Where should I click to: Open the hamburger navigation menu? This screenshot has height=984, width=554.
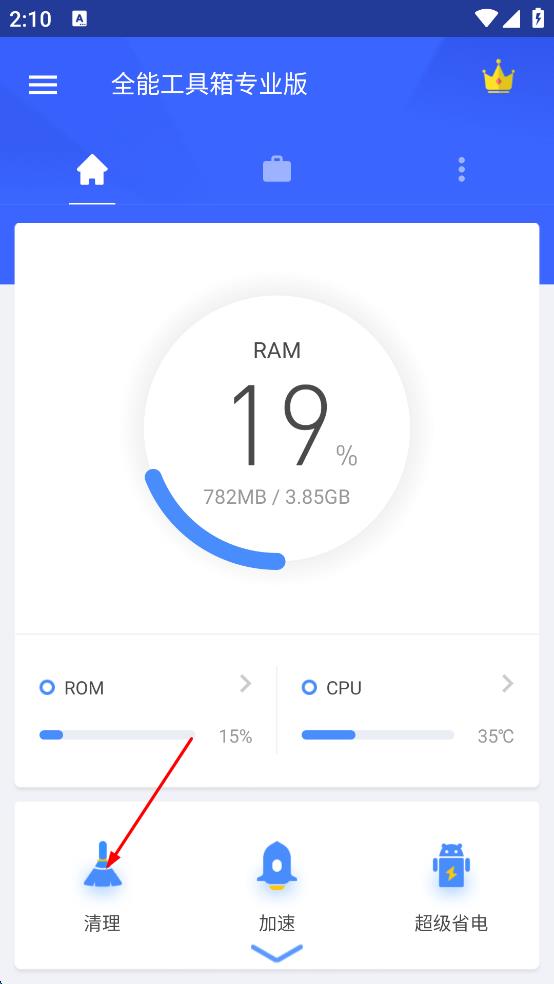(43, 85)
